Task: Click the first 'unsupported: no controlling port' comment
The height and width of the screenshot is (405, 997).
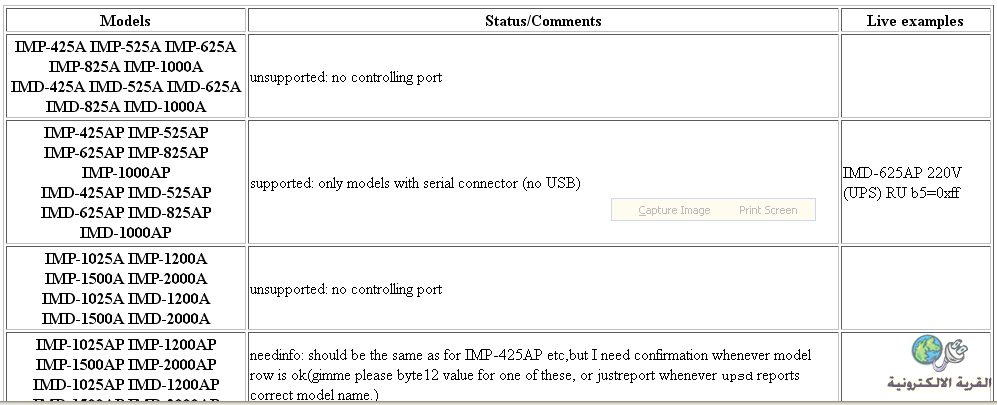Action: click(346, 78)
